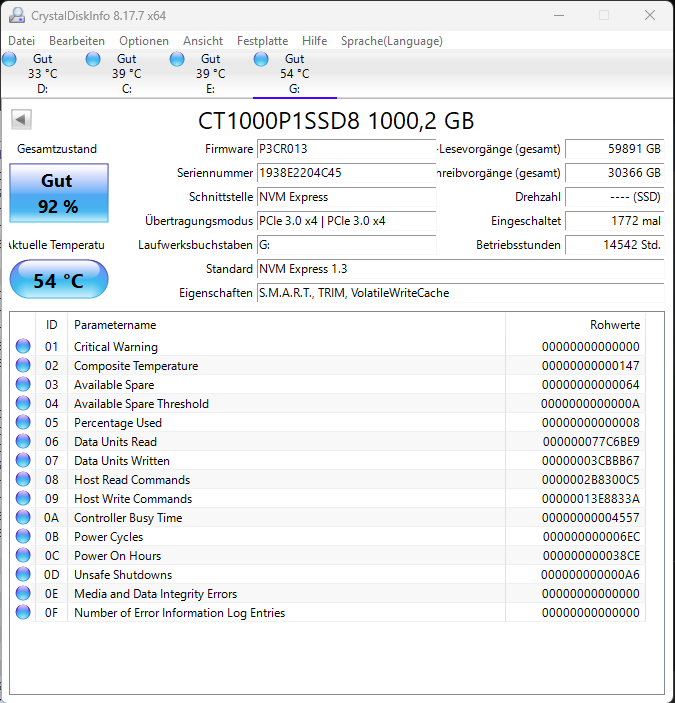Open the Ansicht menu
The width and height of the screenshot is (675, 703).
203,41
